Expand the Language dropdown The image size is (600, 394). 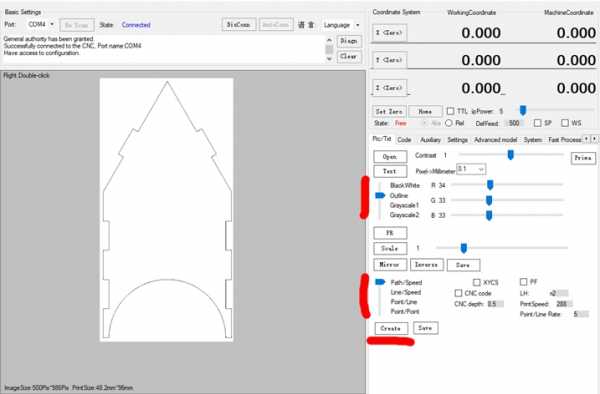tap(342, 25)
